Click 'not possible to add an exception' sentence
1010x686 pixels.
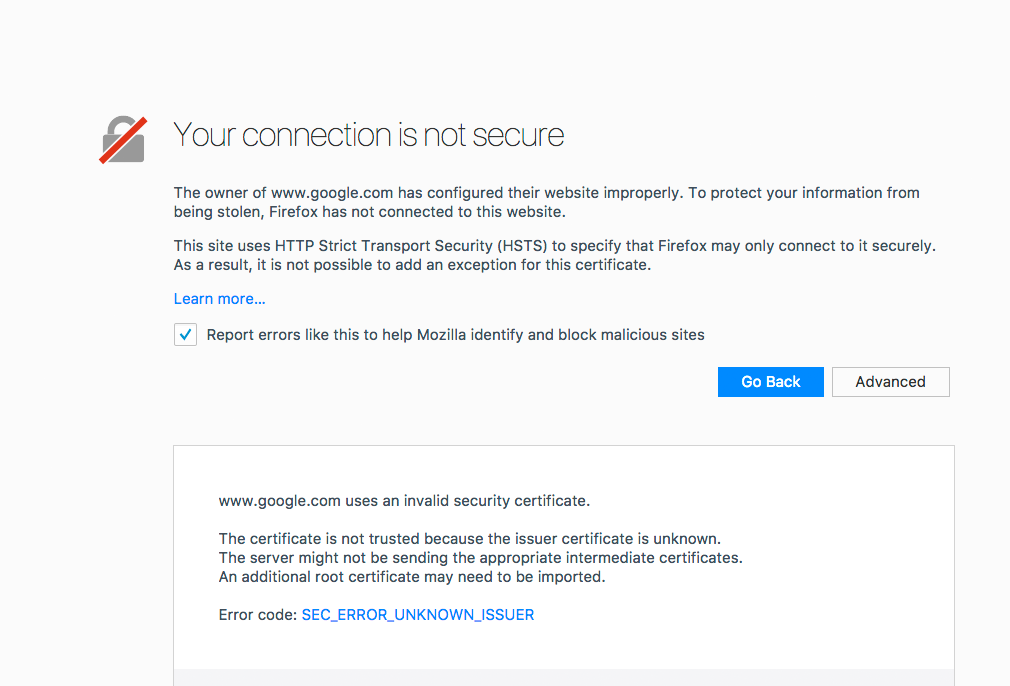click(x=412, y=265)
